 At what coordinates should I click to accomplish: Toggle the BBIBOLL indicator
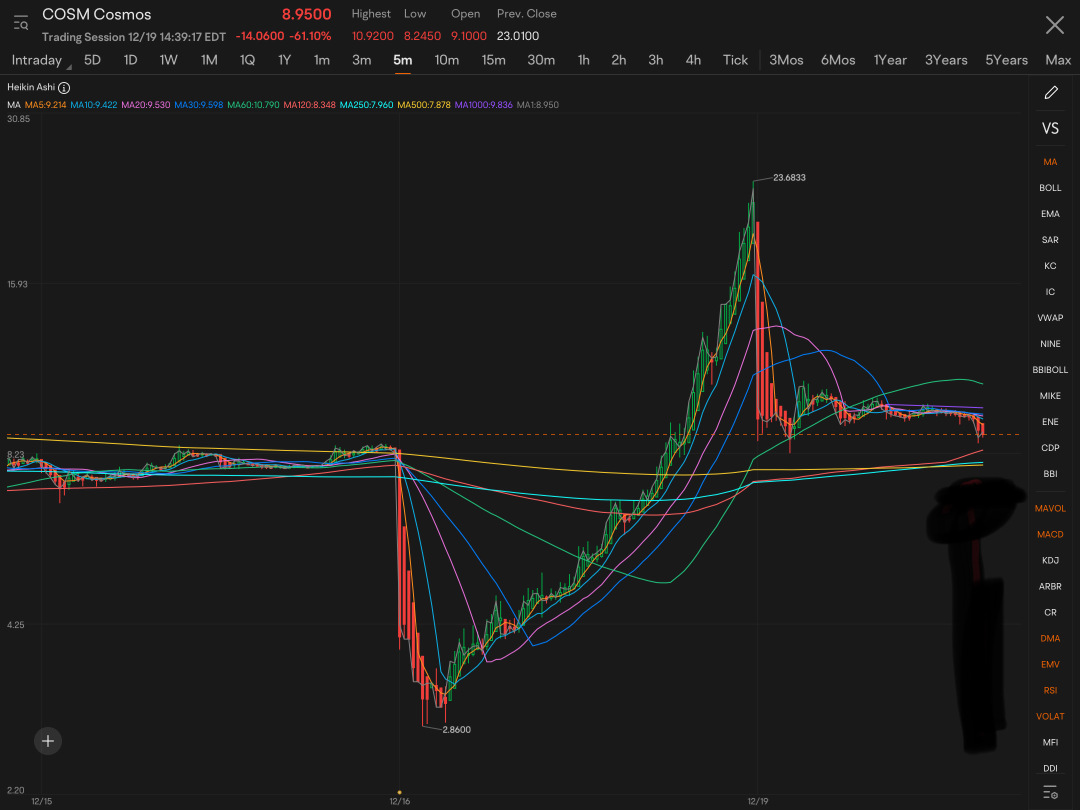[x=1050, y=370]
